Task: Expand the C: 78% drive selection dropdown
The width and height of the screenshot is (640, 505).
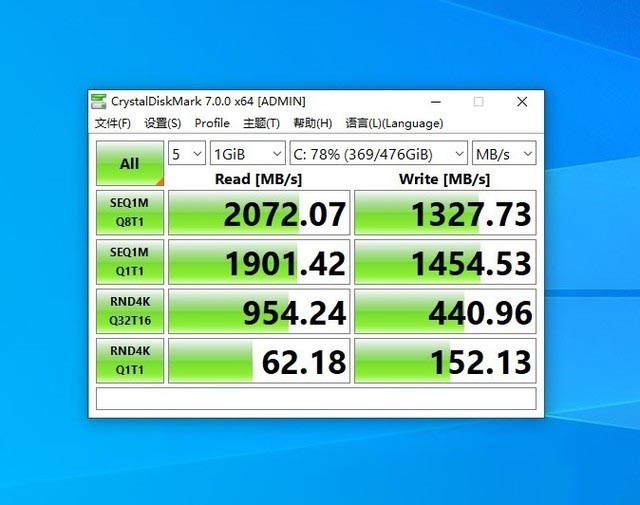Action: (x=379, y=154)
